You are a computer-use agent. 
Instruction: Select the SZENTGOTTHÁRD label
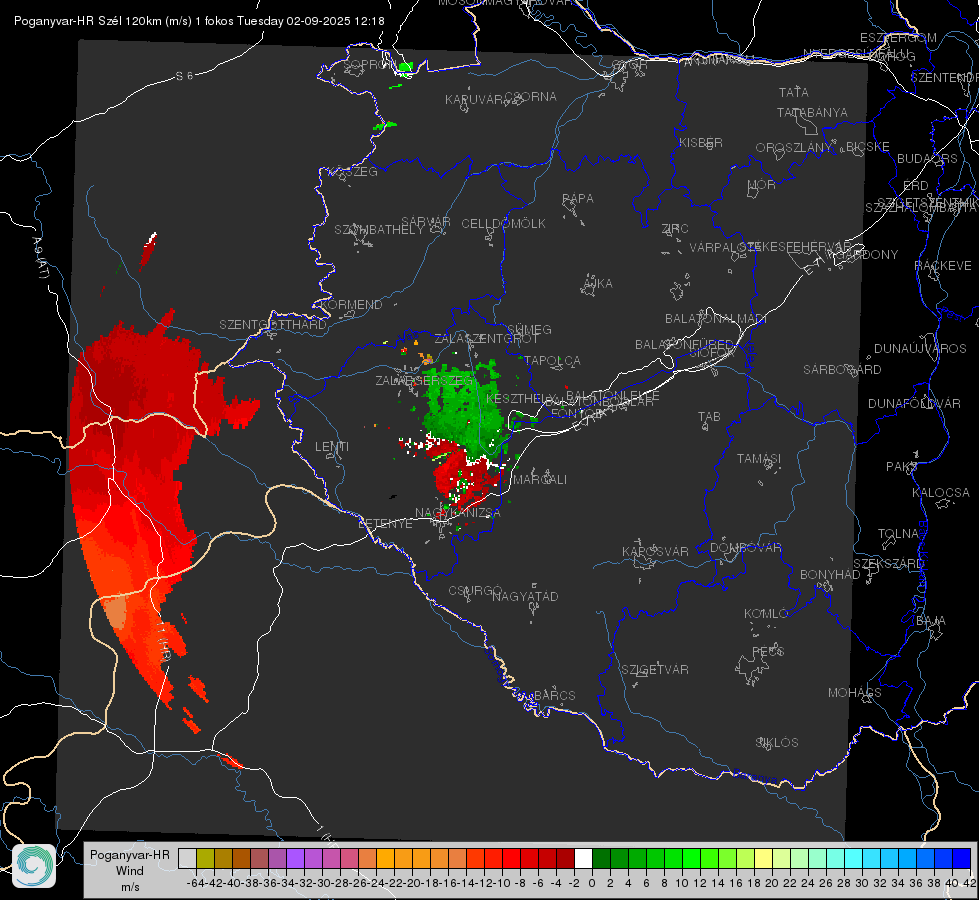point(273,325)
